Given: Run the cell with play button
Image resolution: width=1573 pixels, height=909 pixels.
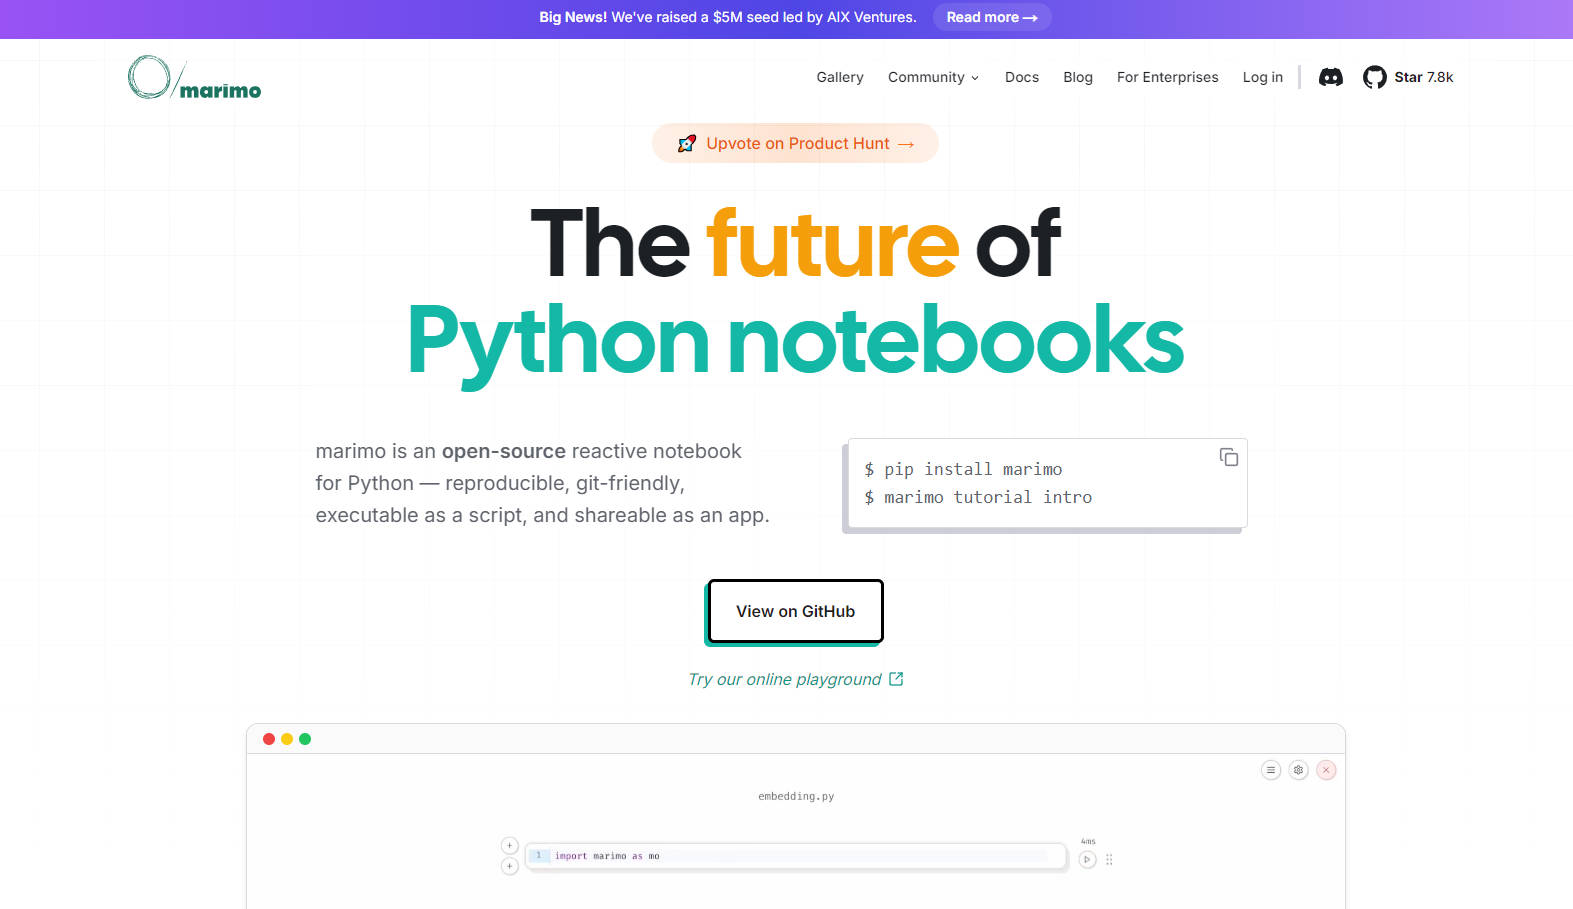Looking at the screenshot, I should 1088,859.
